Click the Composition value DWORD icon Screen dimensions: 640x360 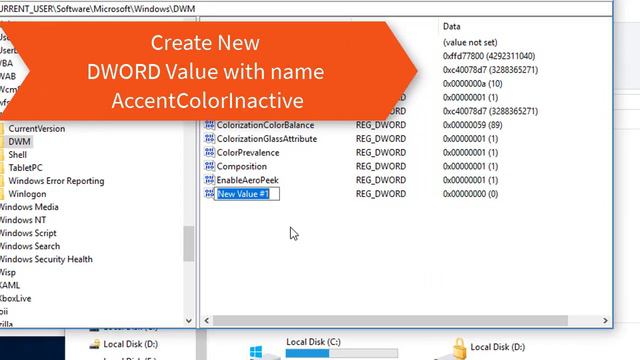coord(209,167)
